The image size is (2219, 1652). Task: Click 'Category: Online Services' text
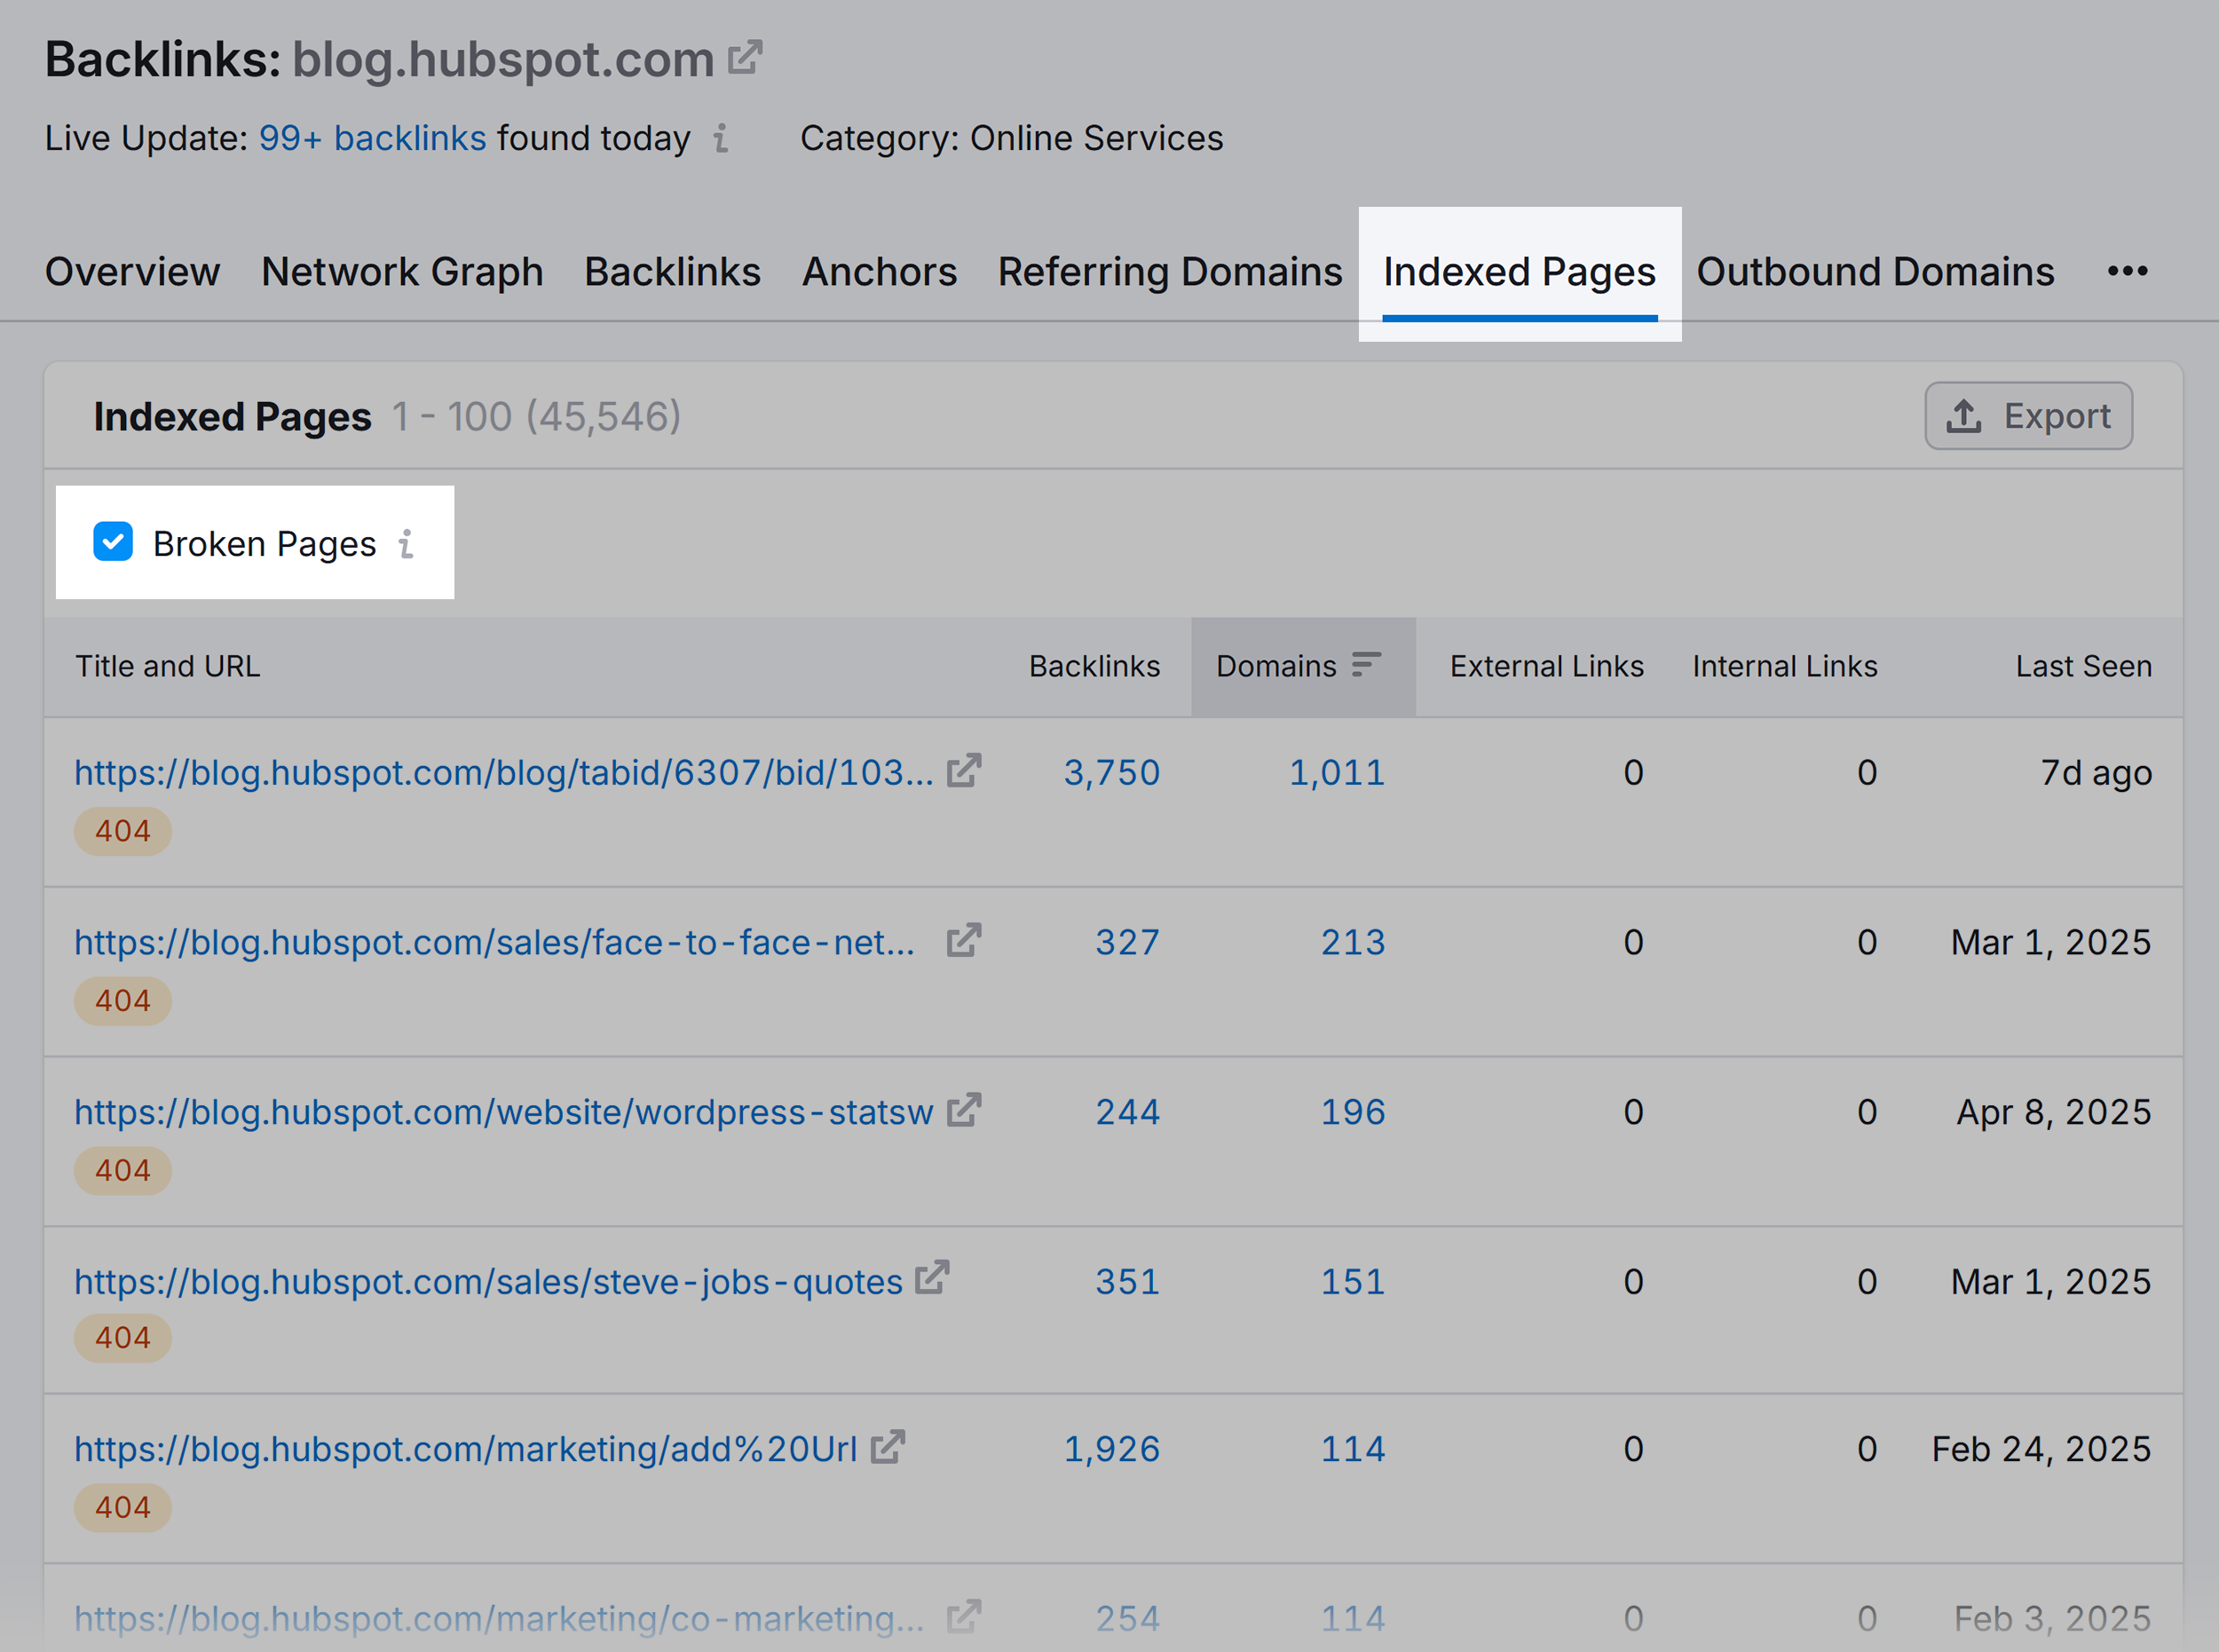click(x=1011, y=138)
